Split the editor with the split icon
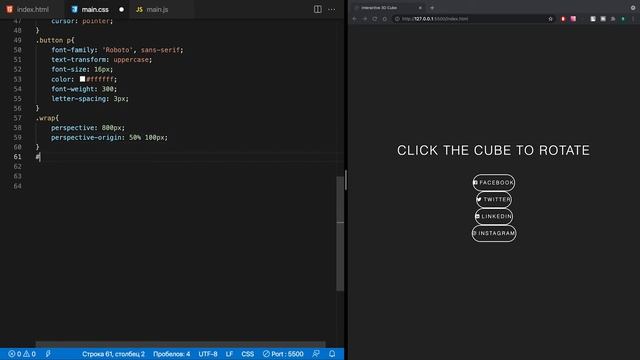 click(317, 9)
